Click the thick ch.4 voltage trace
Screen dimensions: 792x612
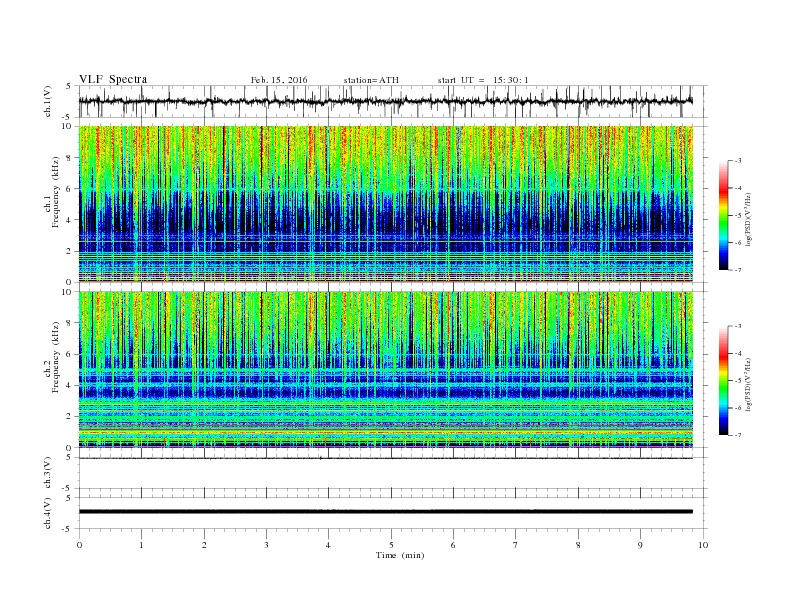click(385, 512)
